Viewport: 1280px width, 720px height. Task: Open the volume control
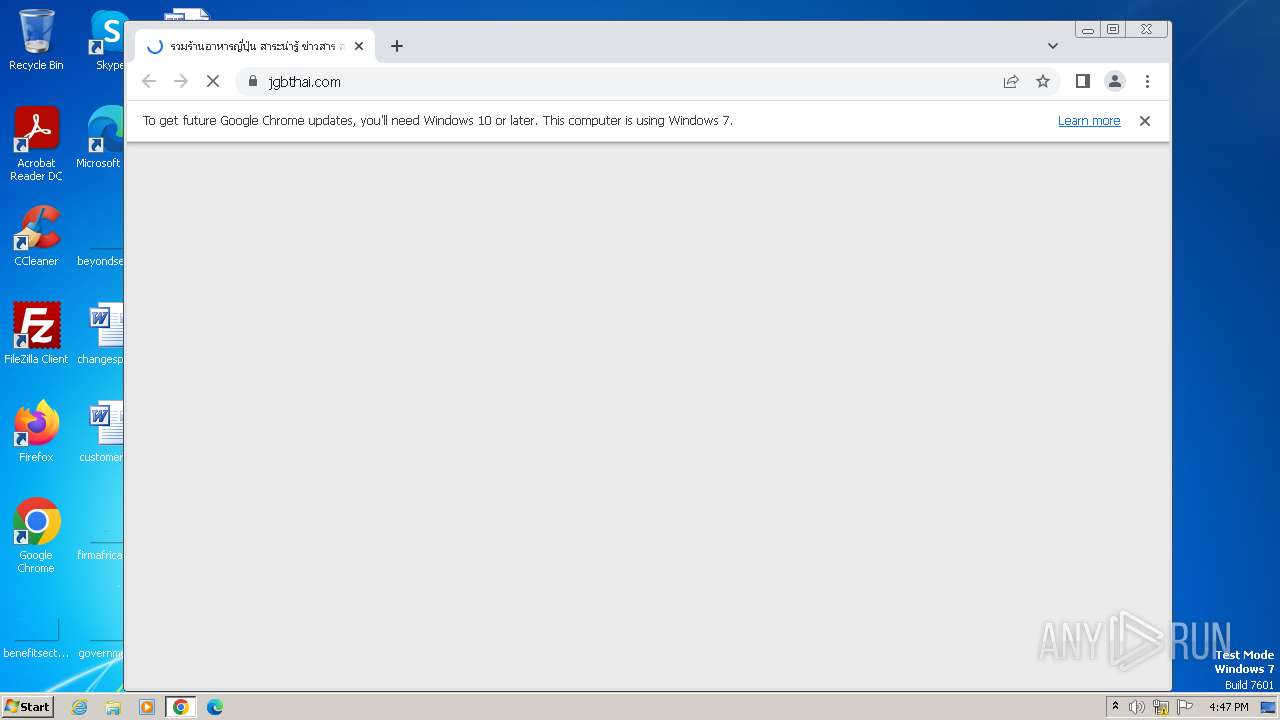click(1137, 707)
